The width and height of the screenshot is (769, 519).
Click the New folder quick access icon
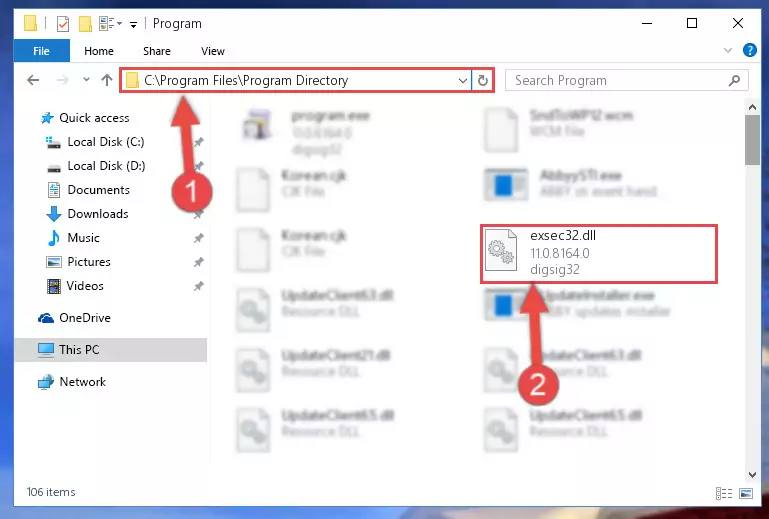point(85,24)
